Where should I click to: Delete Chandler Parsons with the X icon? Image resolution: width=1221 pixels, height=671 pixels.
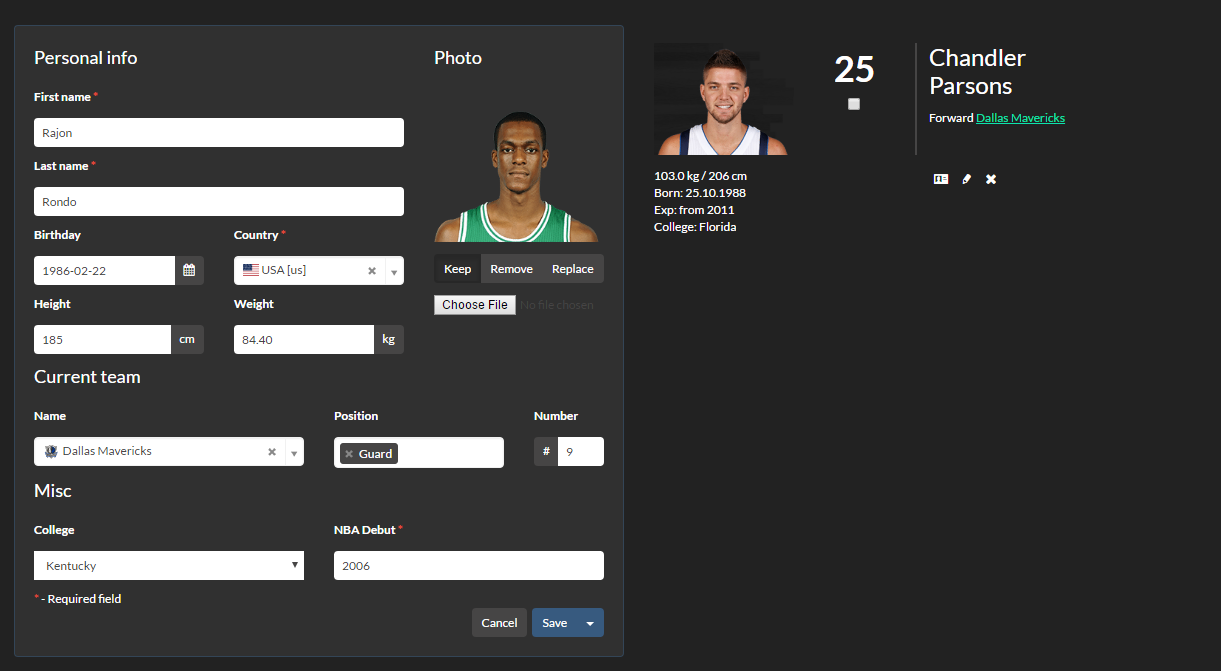pyautogui.click(x=991, y=179)
